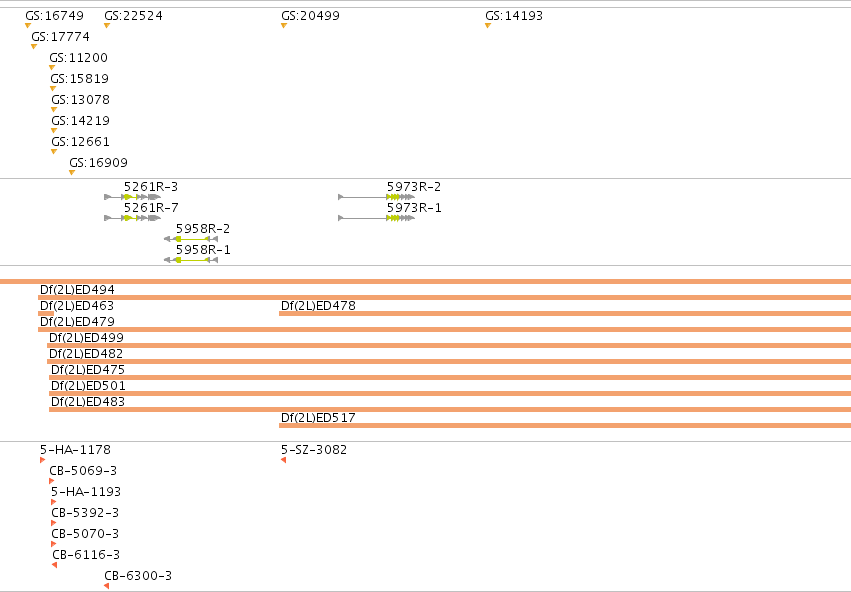Click the short orange bar under Df(2L)ED463
Image resolution: width=851 pixels, height=592 pixels.
click(46, 314)
